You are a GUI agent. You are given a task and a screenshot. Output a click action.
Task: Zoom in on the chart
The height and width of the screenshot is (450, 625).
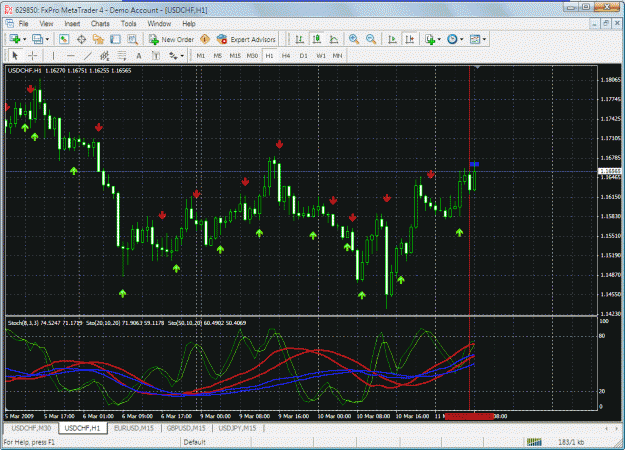point(354,39)
